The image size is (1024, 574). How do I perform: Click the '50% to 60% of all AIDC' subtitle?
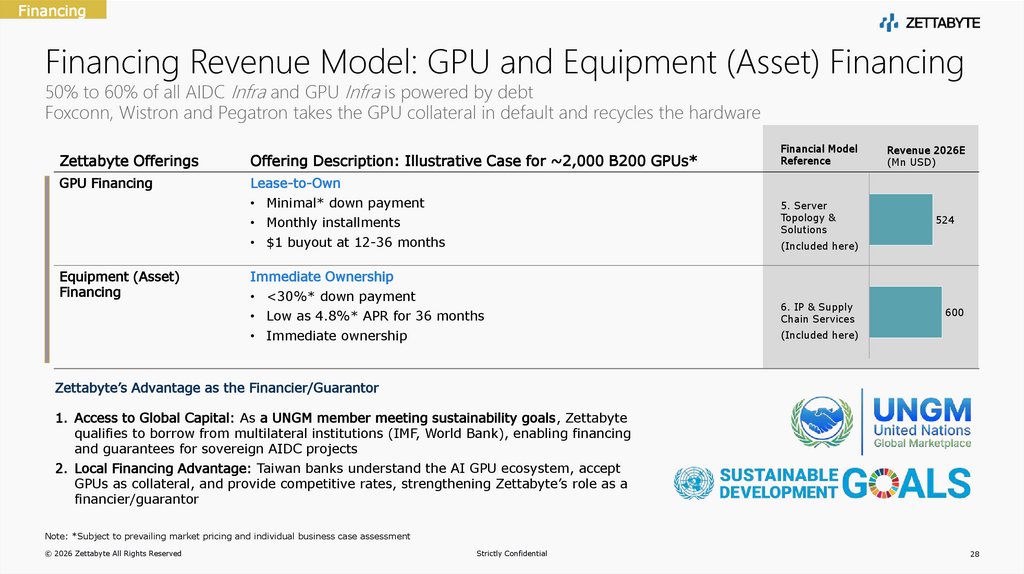(x=289, y=92)
